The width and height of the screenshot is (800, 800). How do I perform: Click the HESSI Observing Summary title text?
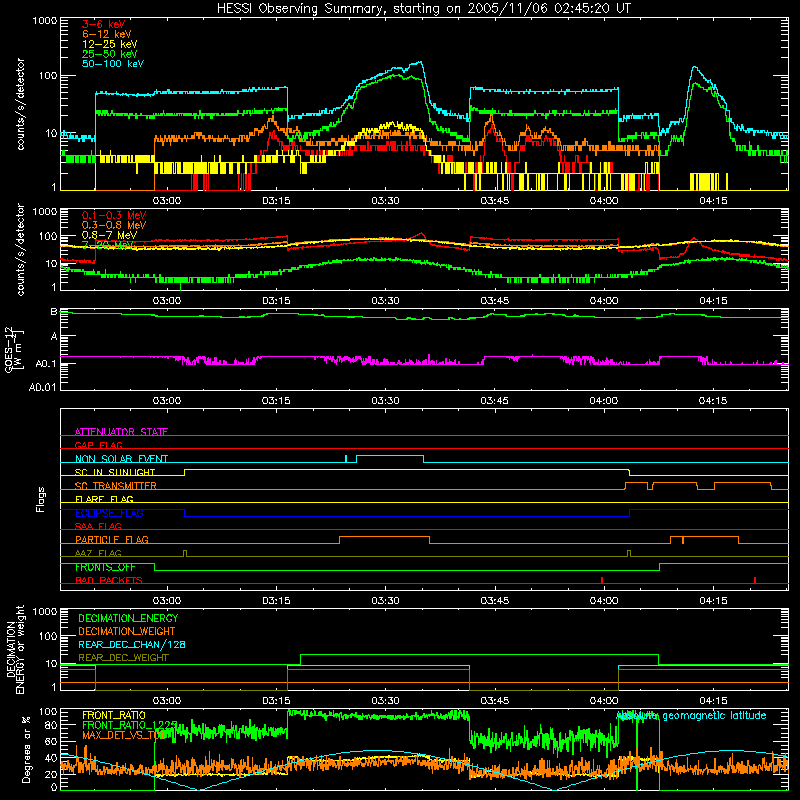coord(424,9)
